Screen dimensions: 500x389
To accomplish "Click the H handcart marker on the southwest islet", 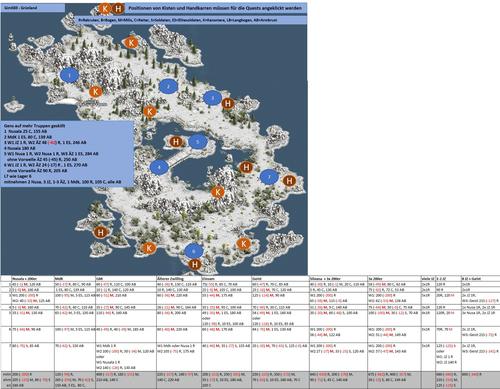I will coord(101,232).
